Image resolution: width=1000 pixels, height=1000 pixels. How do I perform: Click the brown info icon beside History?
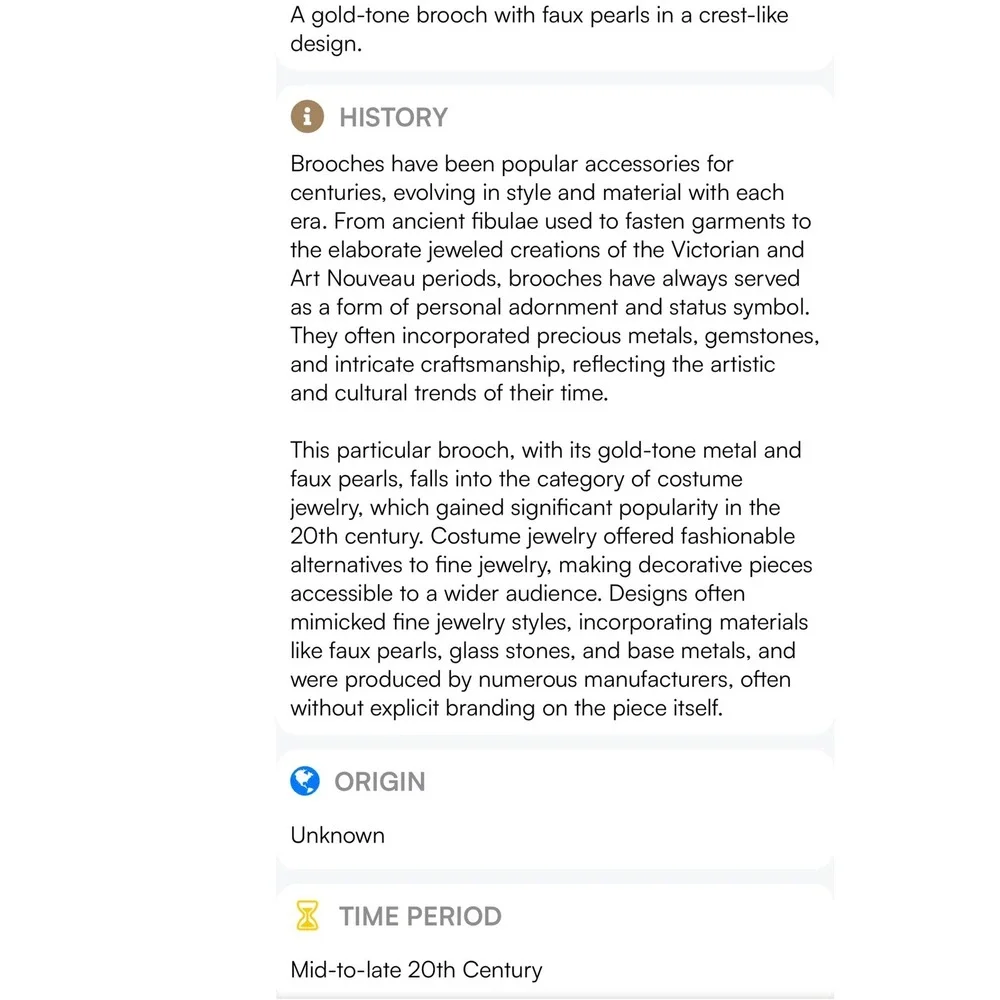tap(307, 117)
